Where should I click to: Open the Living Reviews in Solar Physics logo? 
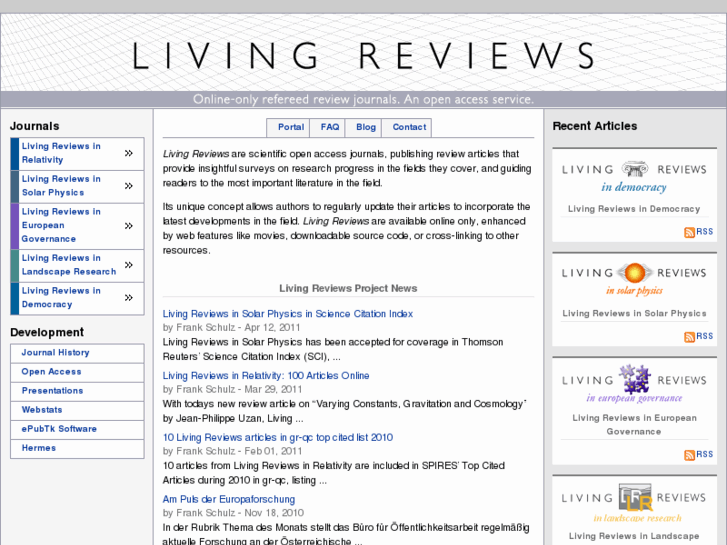[x=634, y=279]
